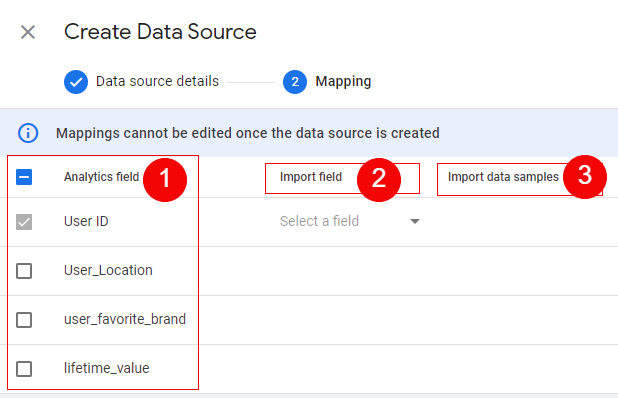This screenshot has width=618, height=398.
Task: Click the red annotation circle numbered 2
Action: (379, 179)
